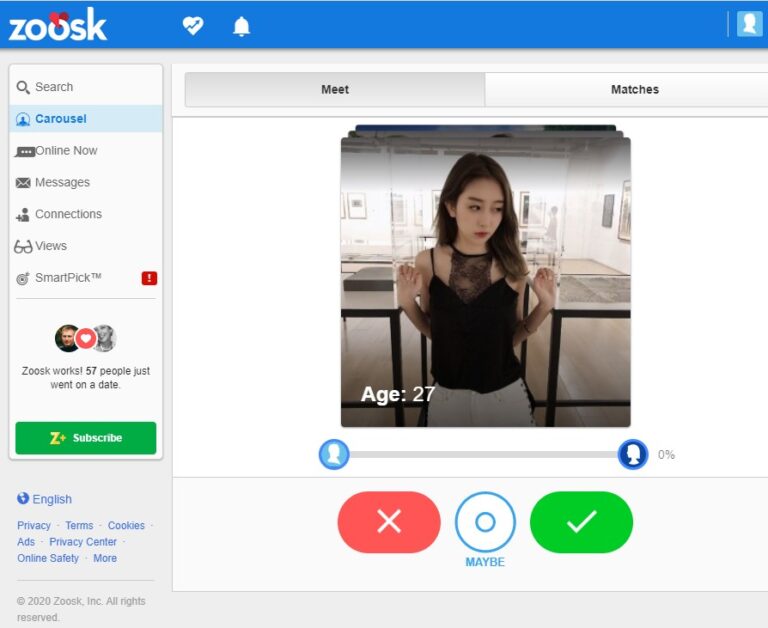768x628 pixels.
Task: Click the SmartPick target icon
Action: tap(23, 278)
